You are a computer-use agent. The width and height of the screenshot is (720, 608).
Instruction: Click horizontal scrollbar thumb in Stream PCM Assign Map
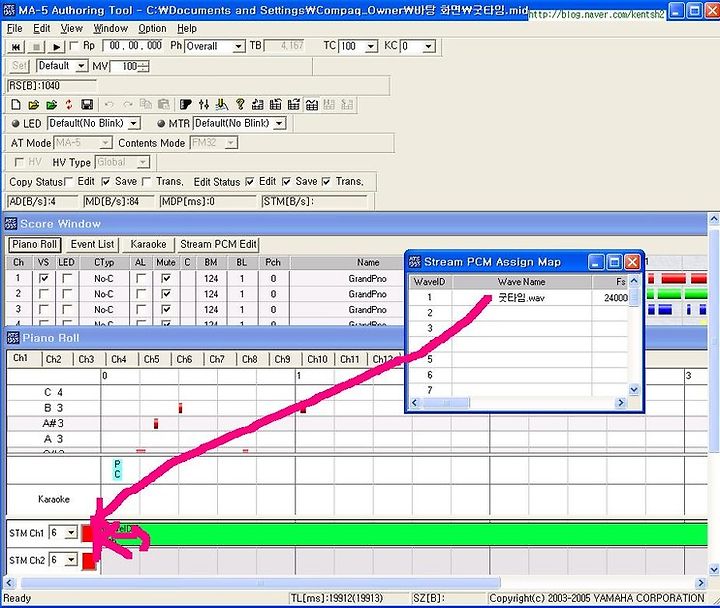[x=445, y=403]
